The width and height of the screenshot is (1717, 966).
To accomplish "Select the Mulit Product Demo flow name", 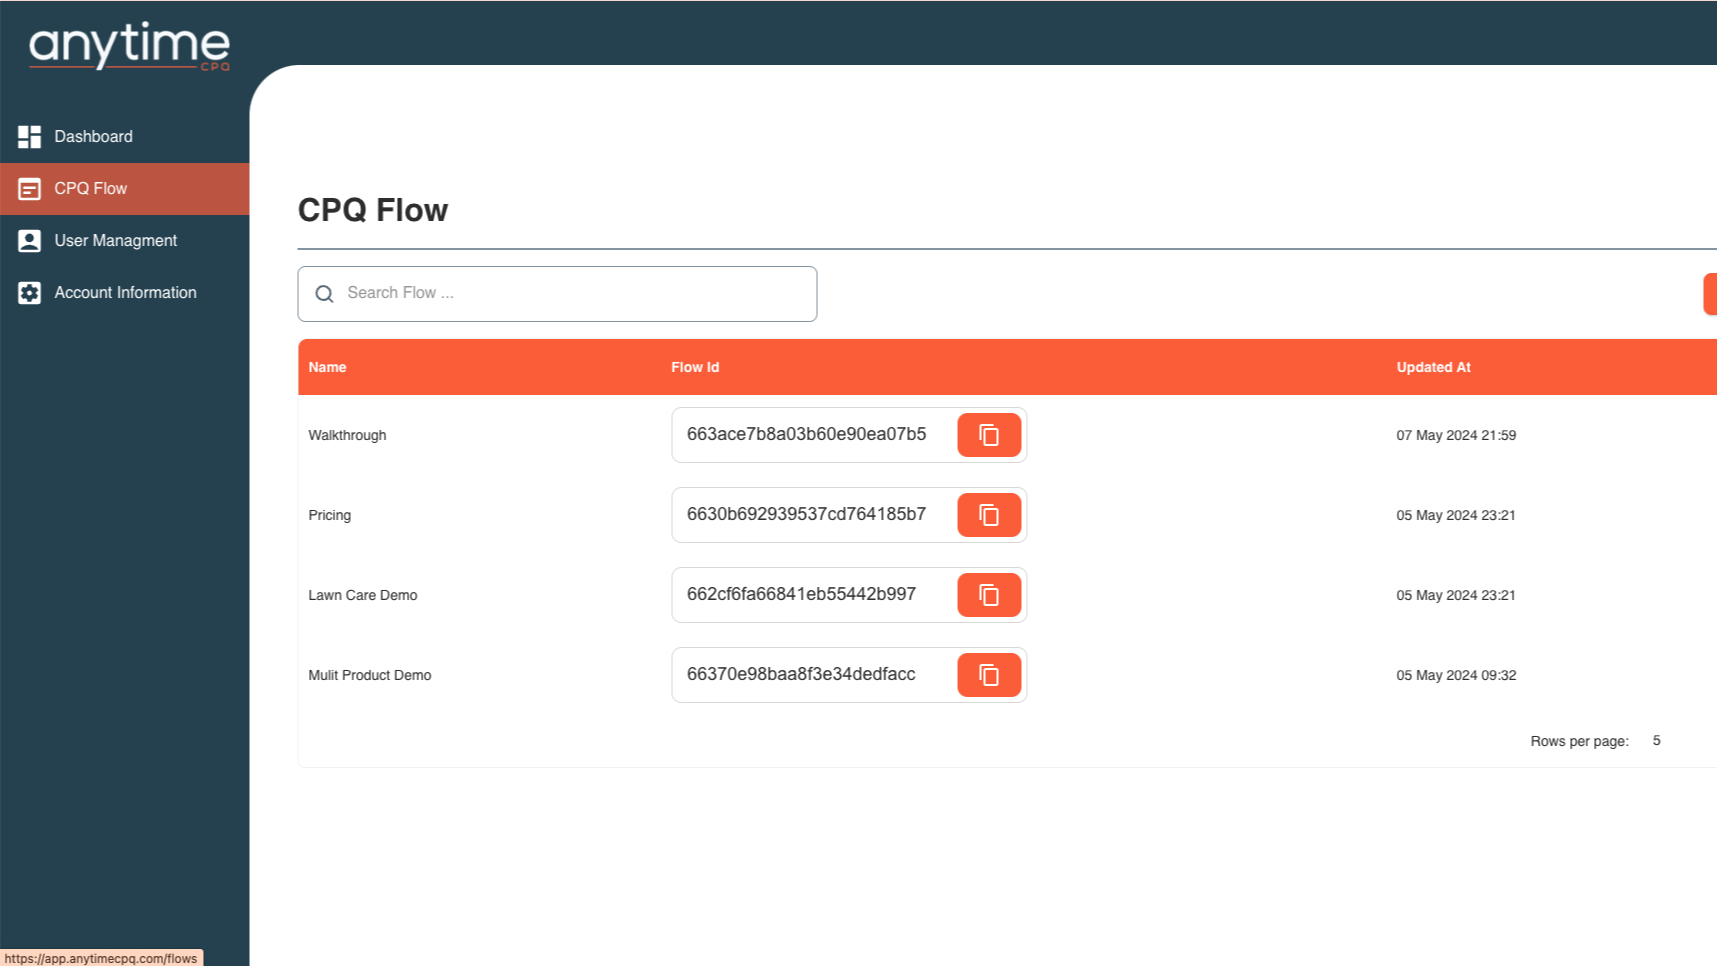I will point(369,675).
